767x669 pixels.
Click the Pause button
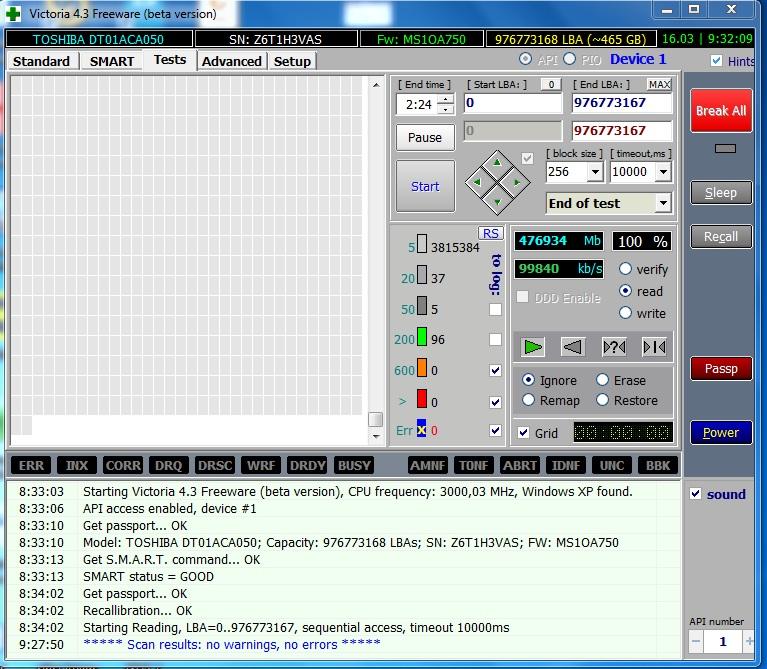click(425, 137)
